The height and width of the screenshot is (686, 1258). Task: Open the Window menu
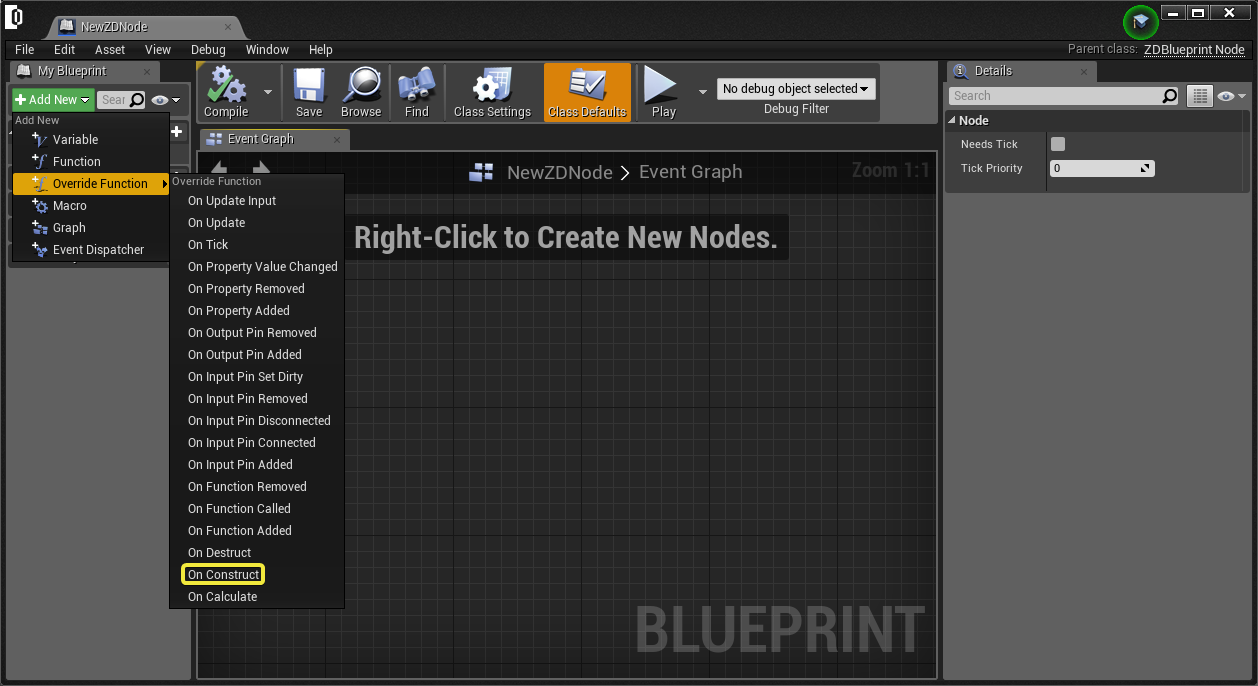click(x=267, y=50)
